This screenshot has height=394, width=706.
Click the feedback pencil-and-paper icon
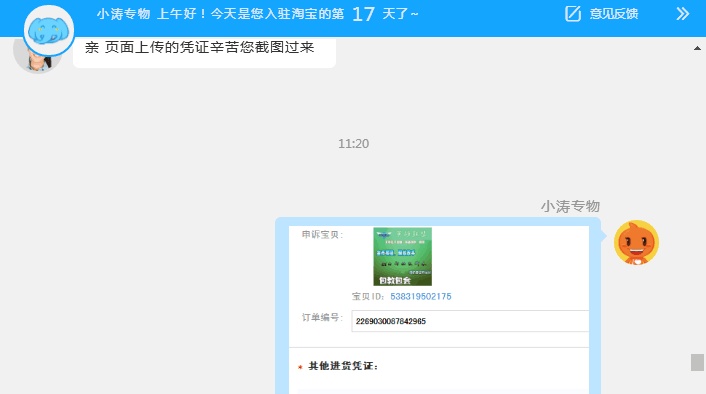(x=573, y=14)
